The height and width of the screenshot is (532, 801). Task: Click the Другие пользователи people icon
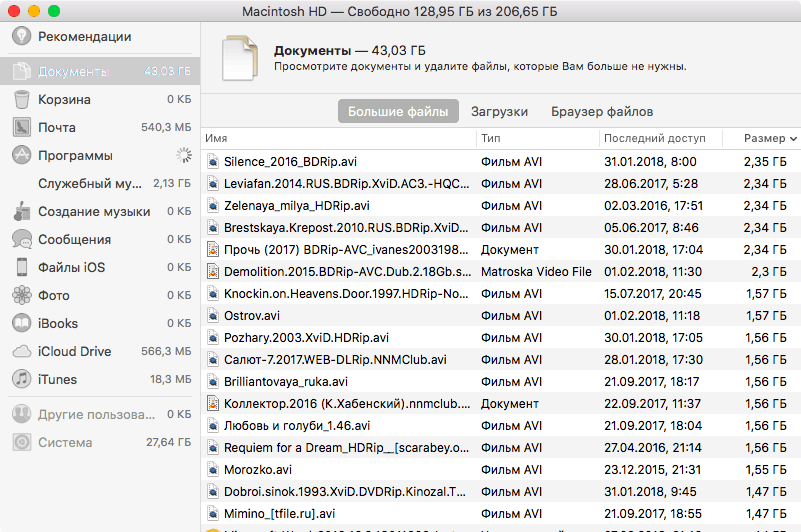(21, 414)
